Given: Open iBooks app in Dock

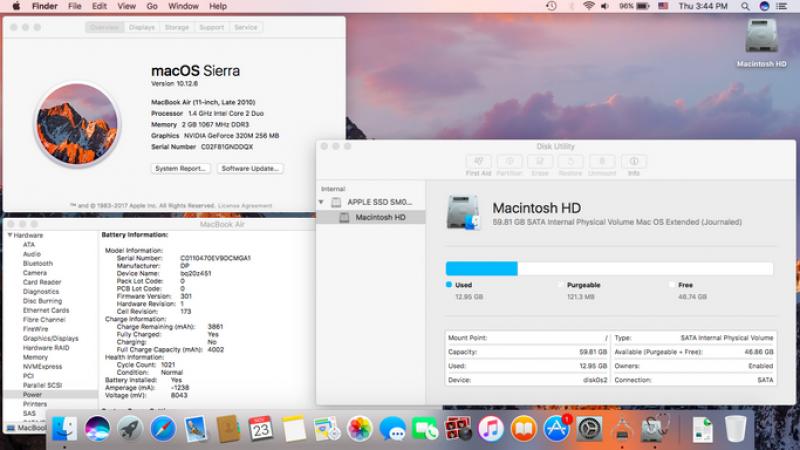Looking at the screenshot, I should (523, 429).
